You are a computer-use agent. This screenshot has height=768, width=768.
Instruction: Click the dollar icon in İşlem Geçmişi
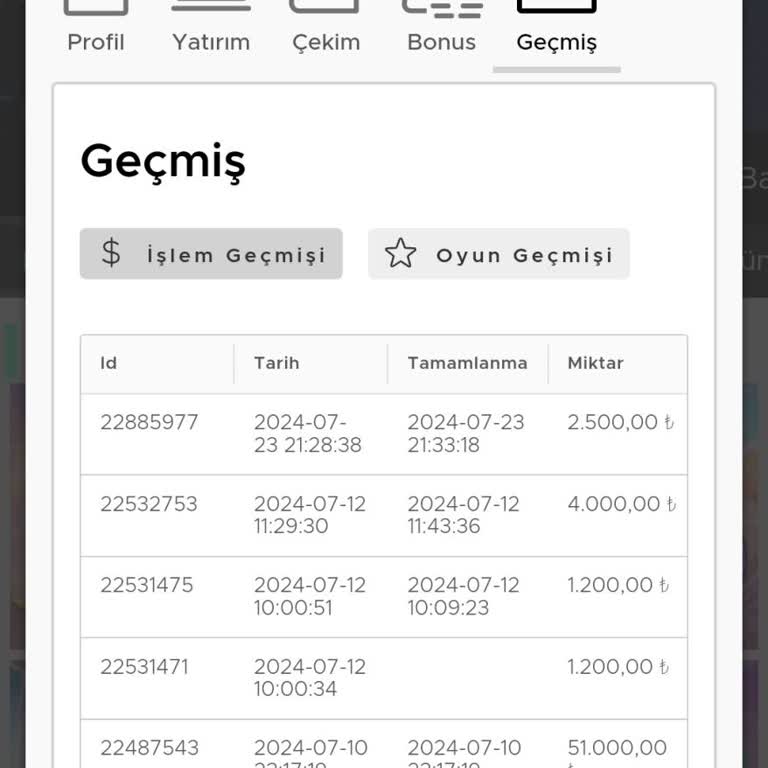click(x=111, y=253)
